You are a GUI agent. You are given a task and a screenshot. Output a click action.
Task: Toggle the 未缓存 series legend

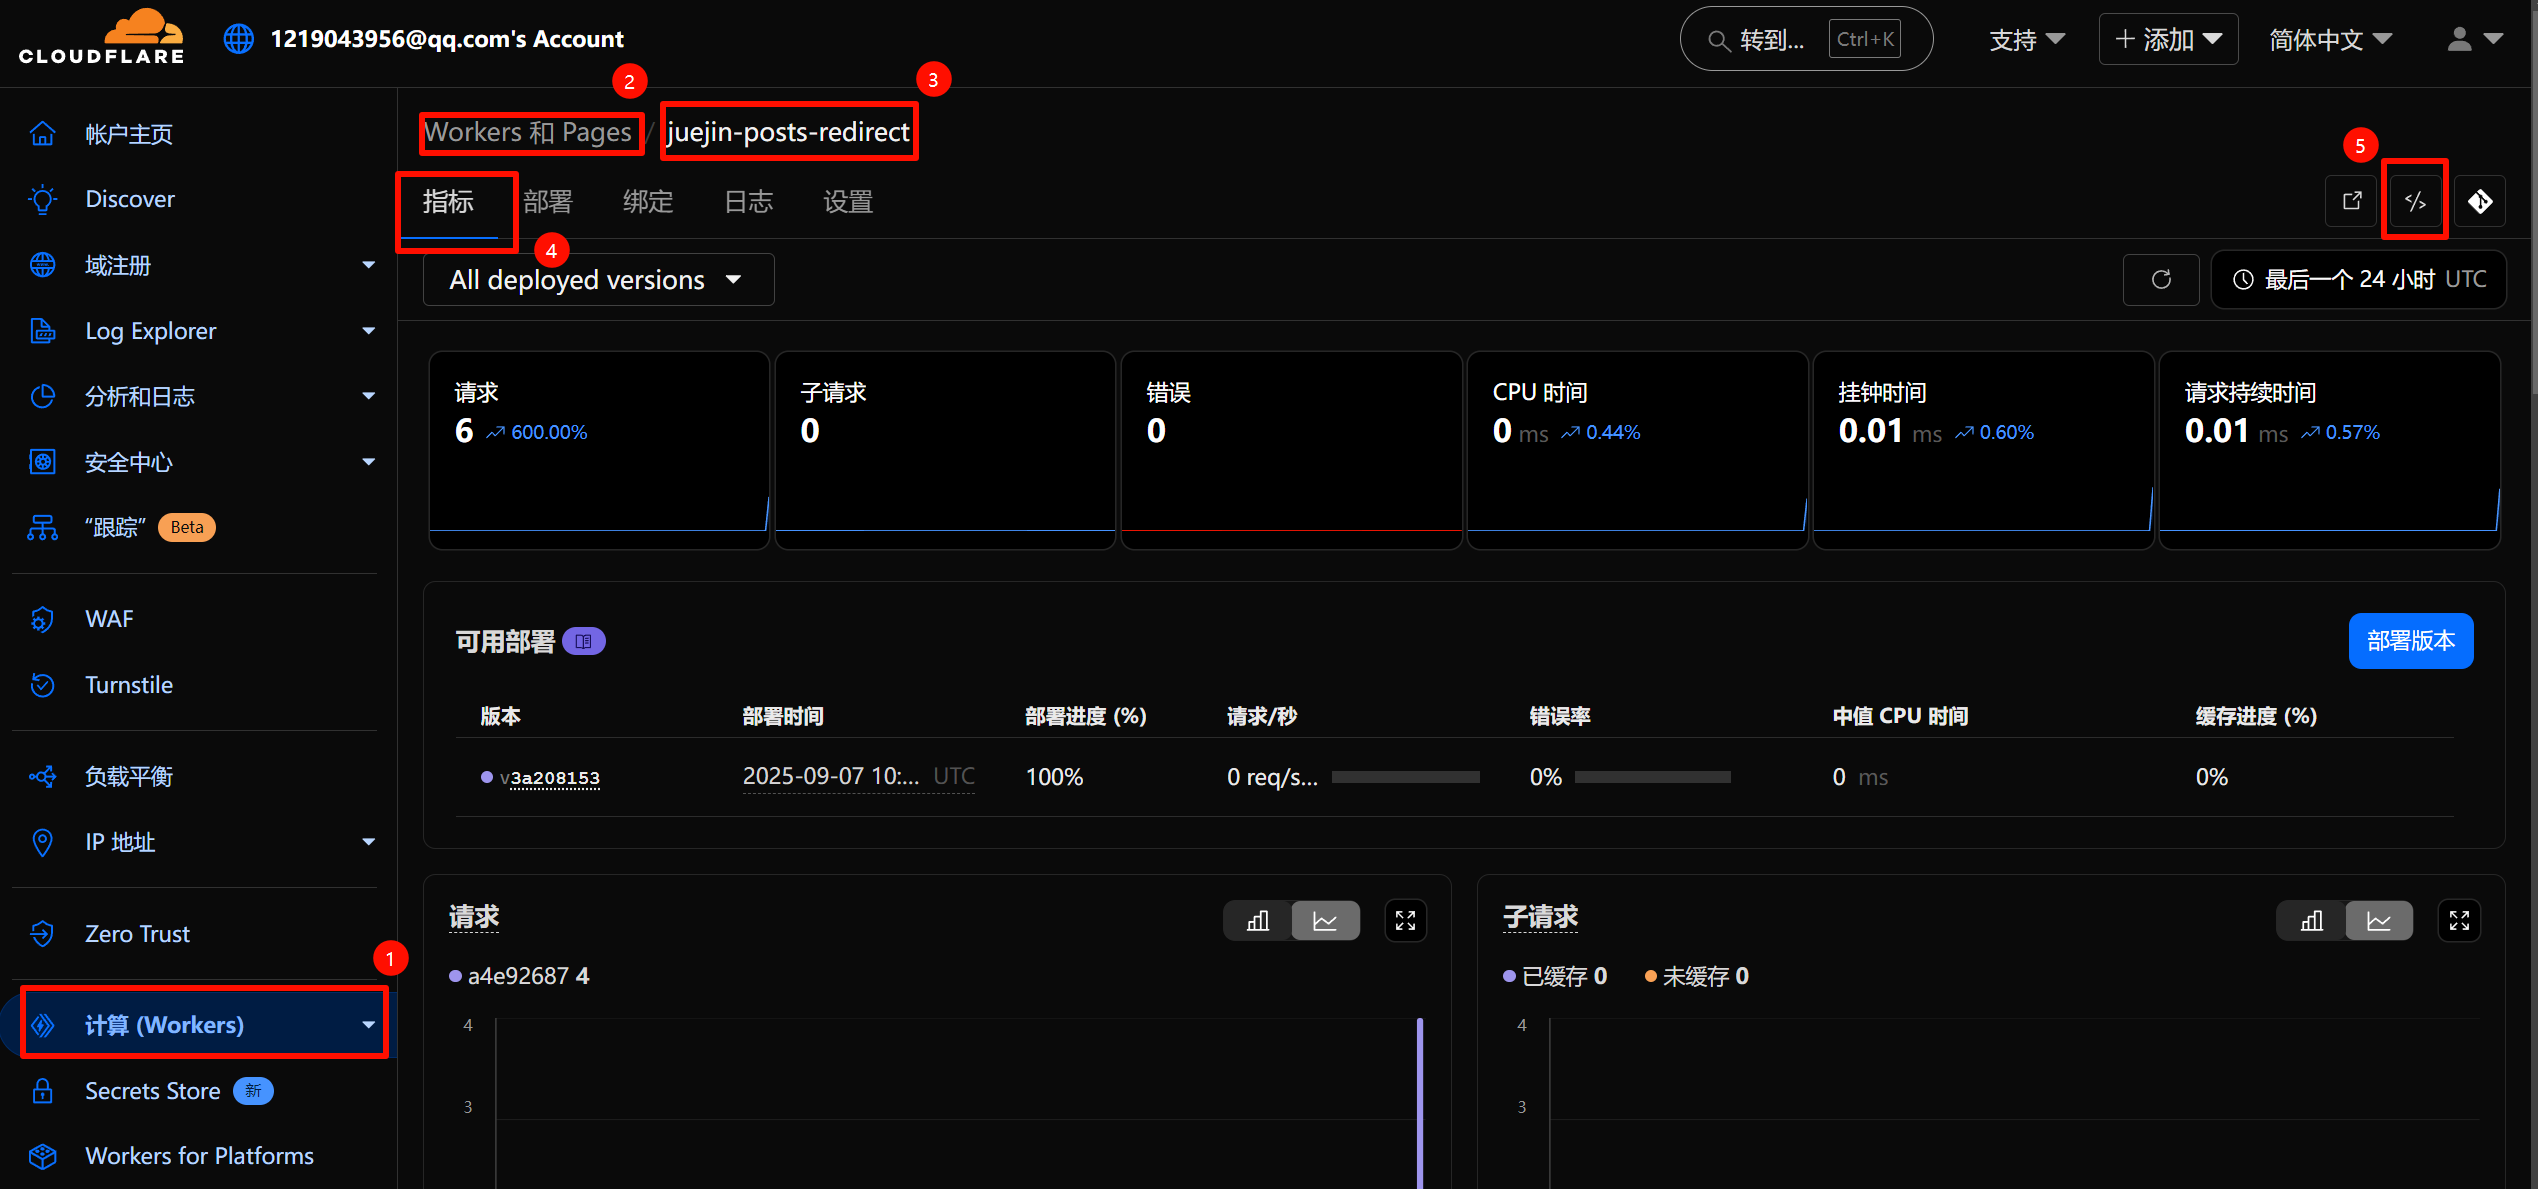1697,976
